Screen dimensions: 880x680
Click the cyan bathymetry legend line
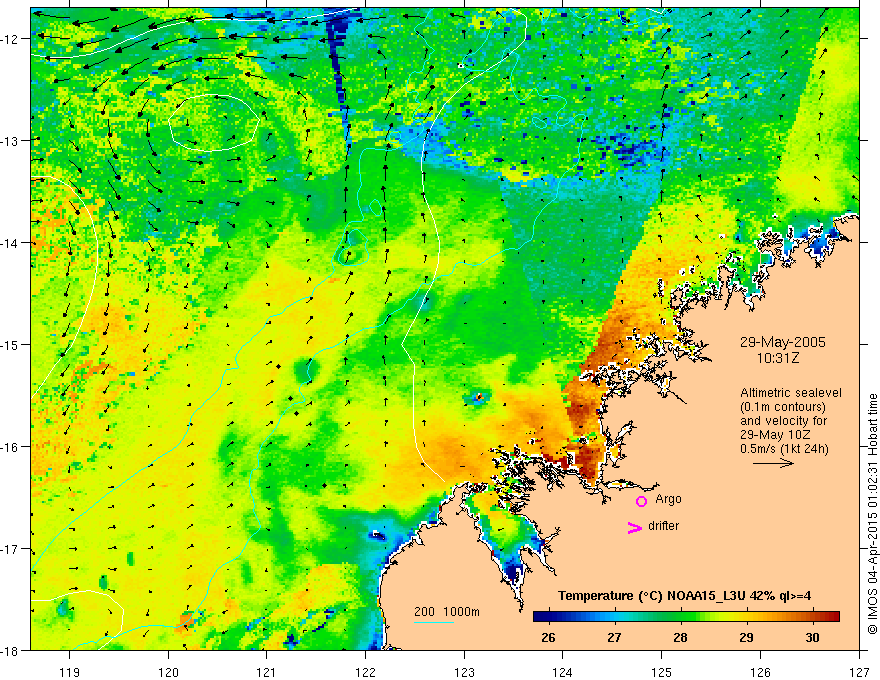434,622
